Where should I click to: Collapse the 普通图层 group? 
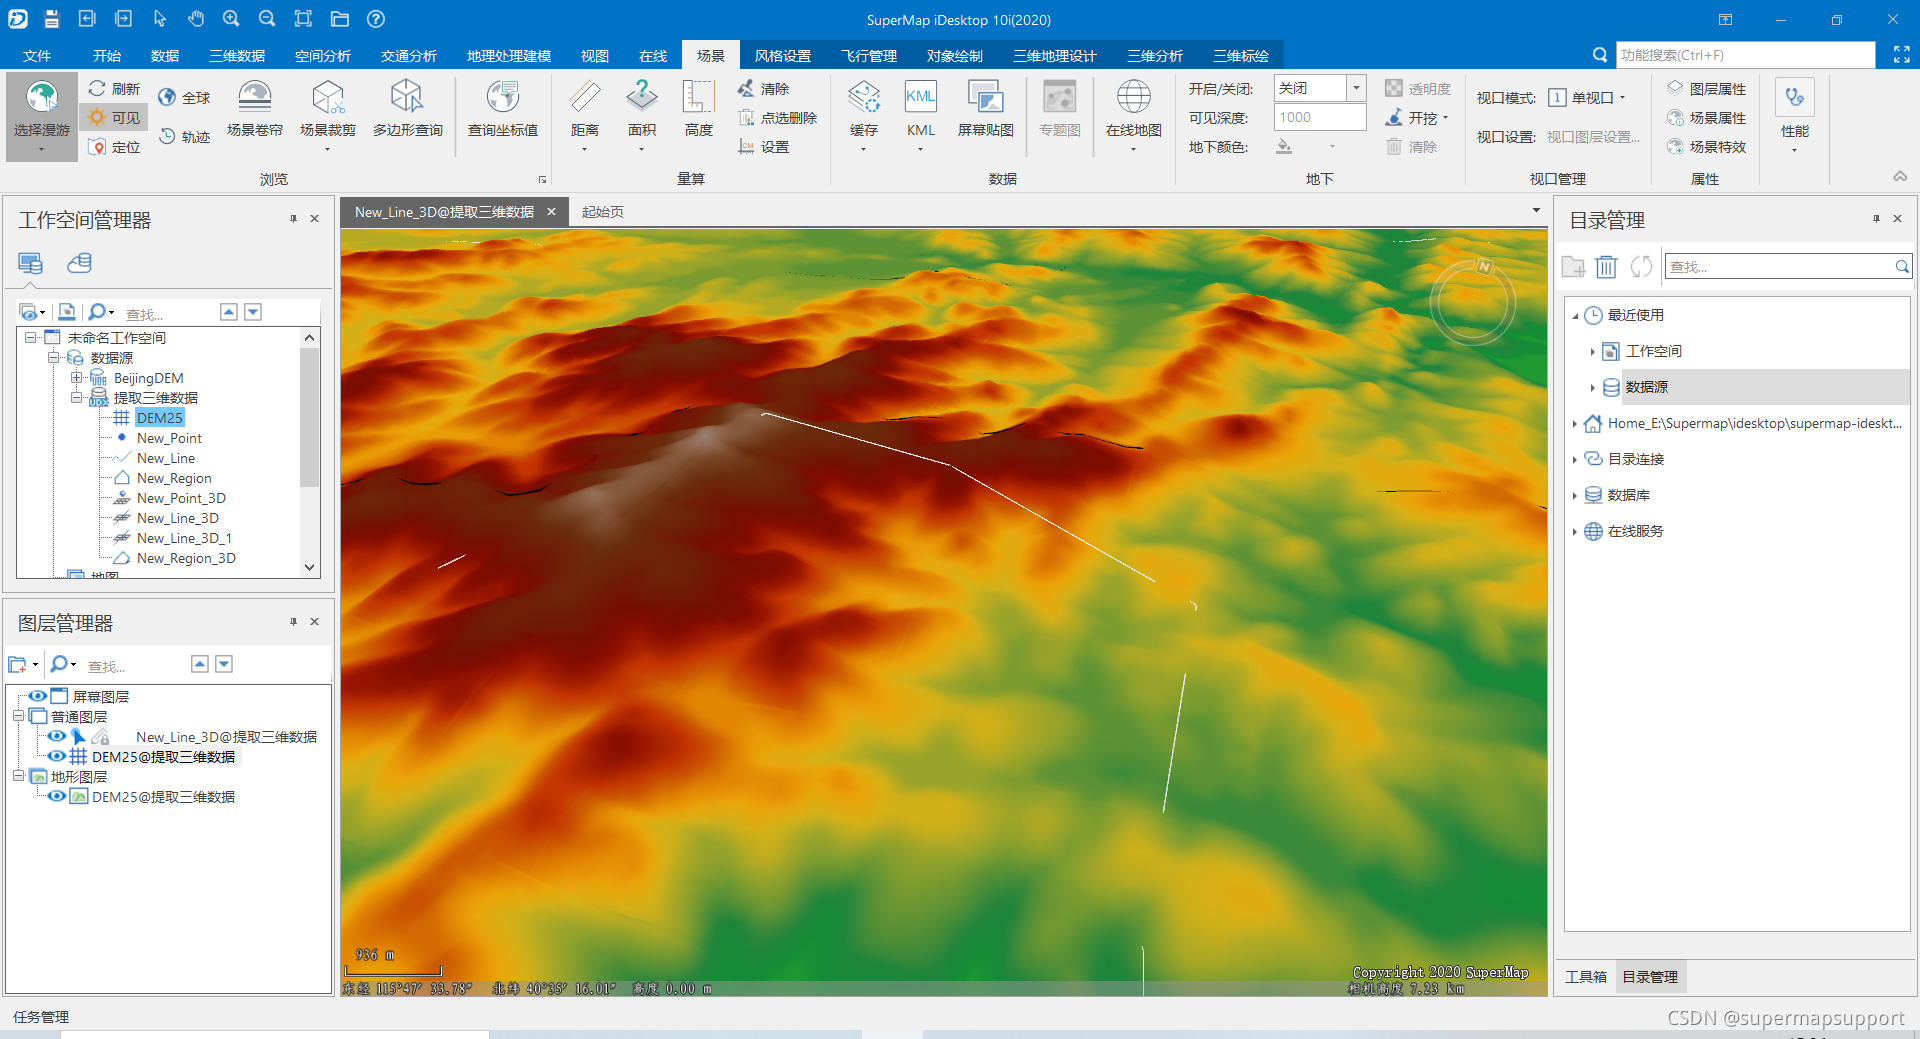click(18, 716)
